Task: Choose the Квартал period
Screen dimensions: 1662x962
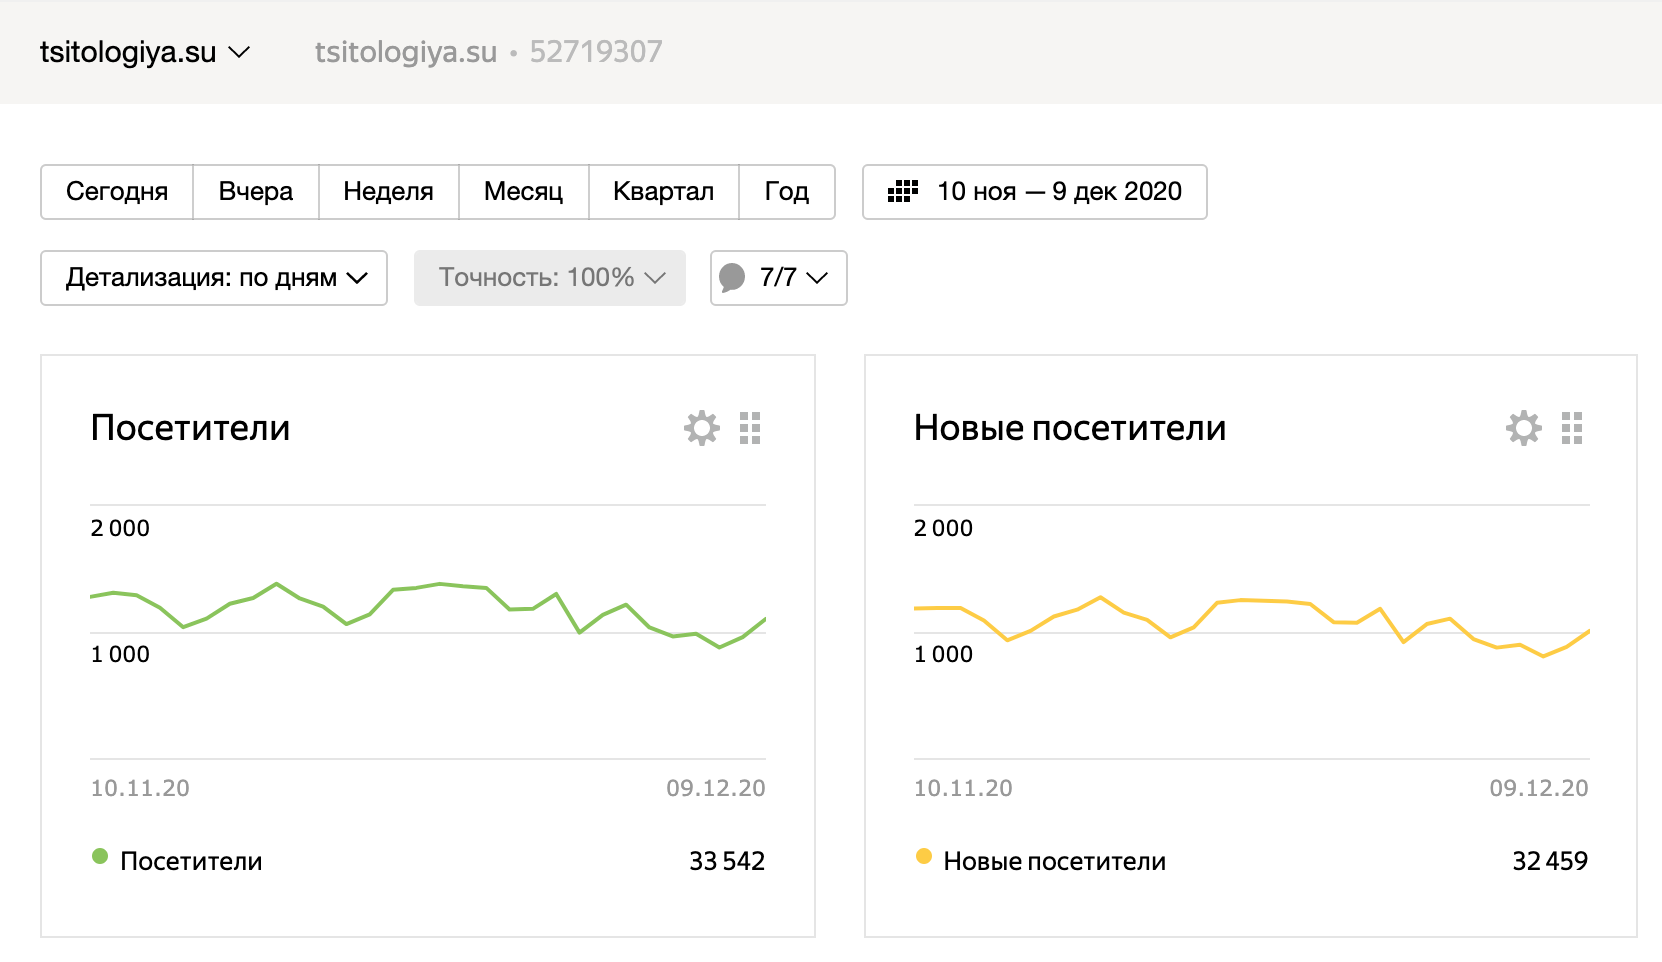Action: click(x=663, y=192)
